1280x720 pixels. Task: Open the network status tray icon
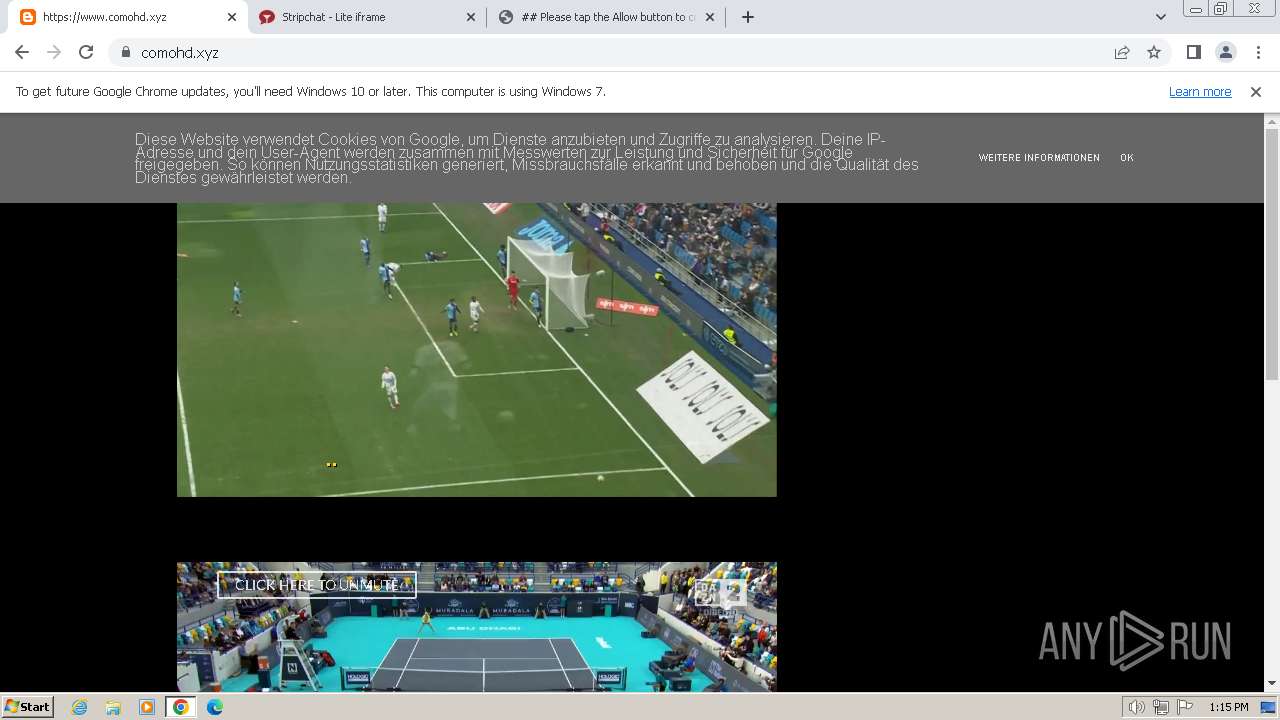click(1161, 707)
